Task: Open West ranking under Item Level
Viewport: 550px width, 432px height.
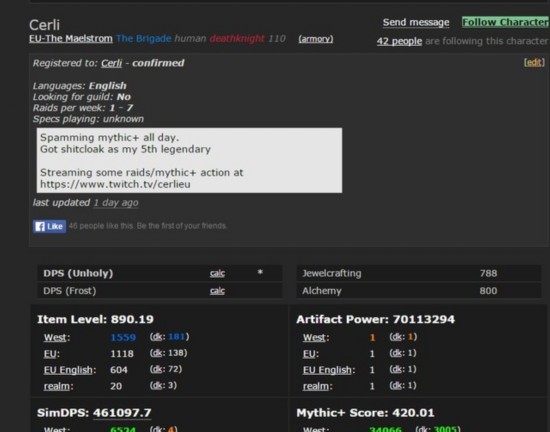Action: pyautogui.click(x=55, y=338)
